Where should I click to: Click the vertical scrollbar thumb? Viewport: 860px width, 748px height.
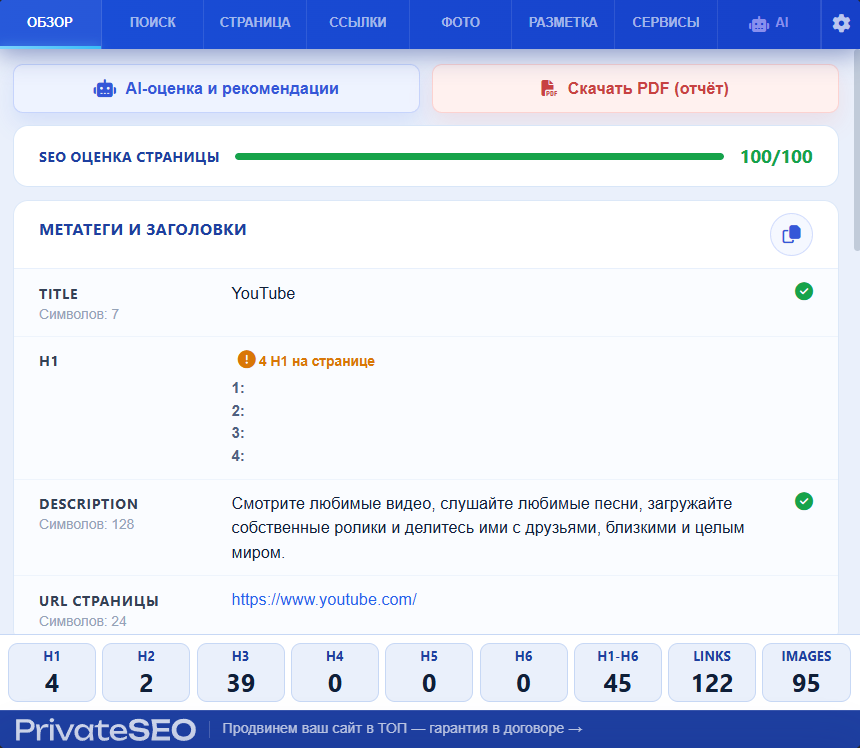[857, 148]
